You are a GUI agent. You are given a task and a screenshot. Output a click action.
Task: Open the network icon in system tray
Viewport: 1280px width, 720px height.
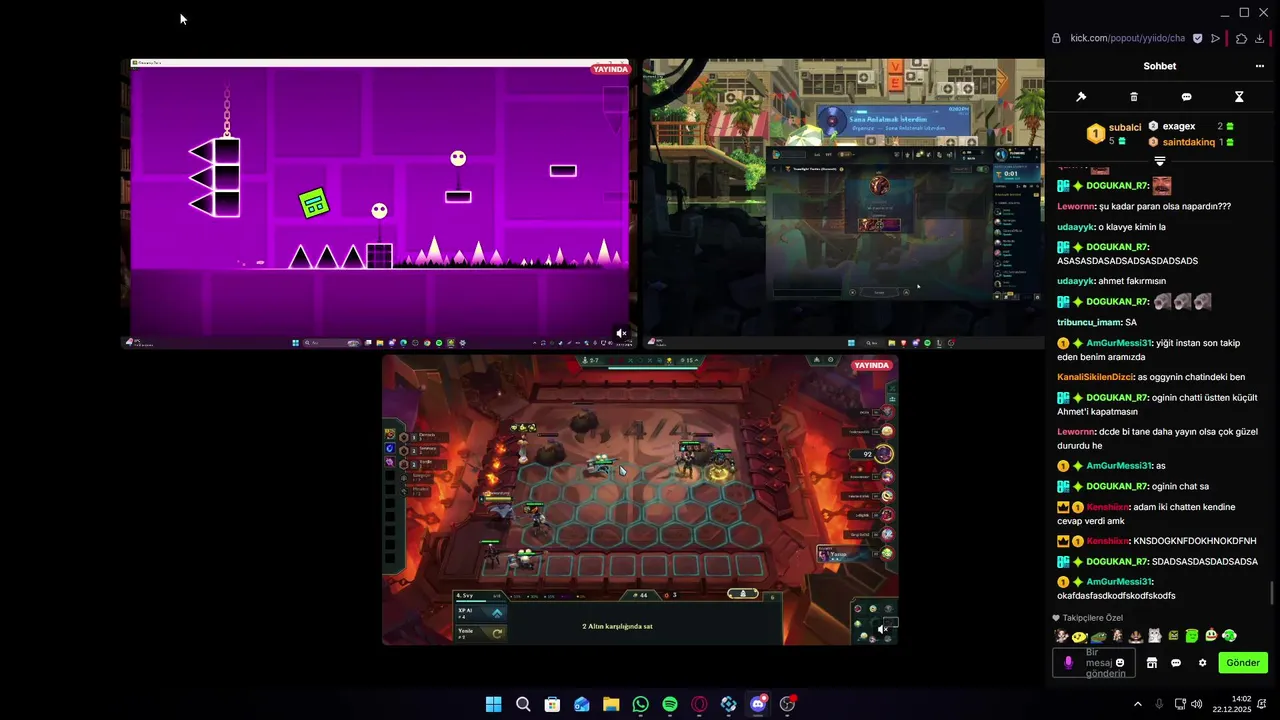click(x=1180, y=704)
